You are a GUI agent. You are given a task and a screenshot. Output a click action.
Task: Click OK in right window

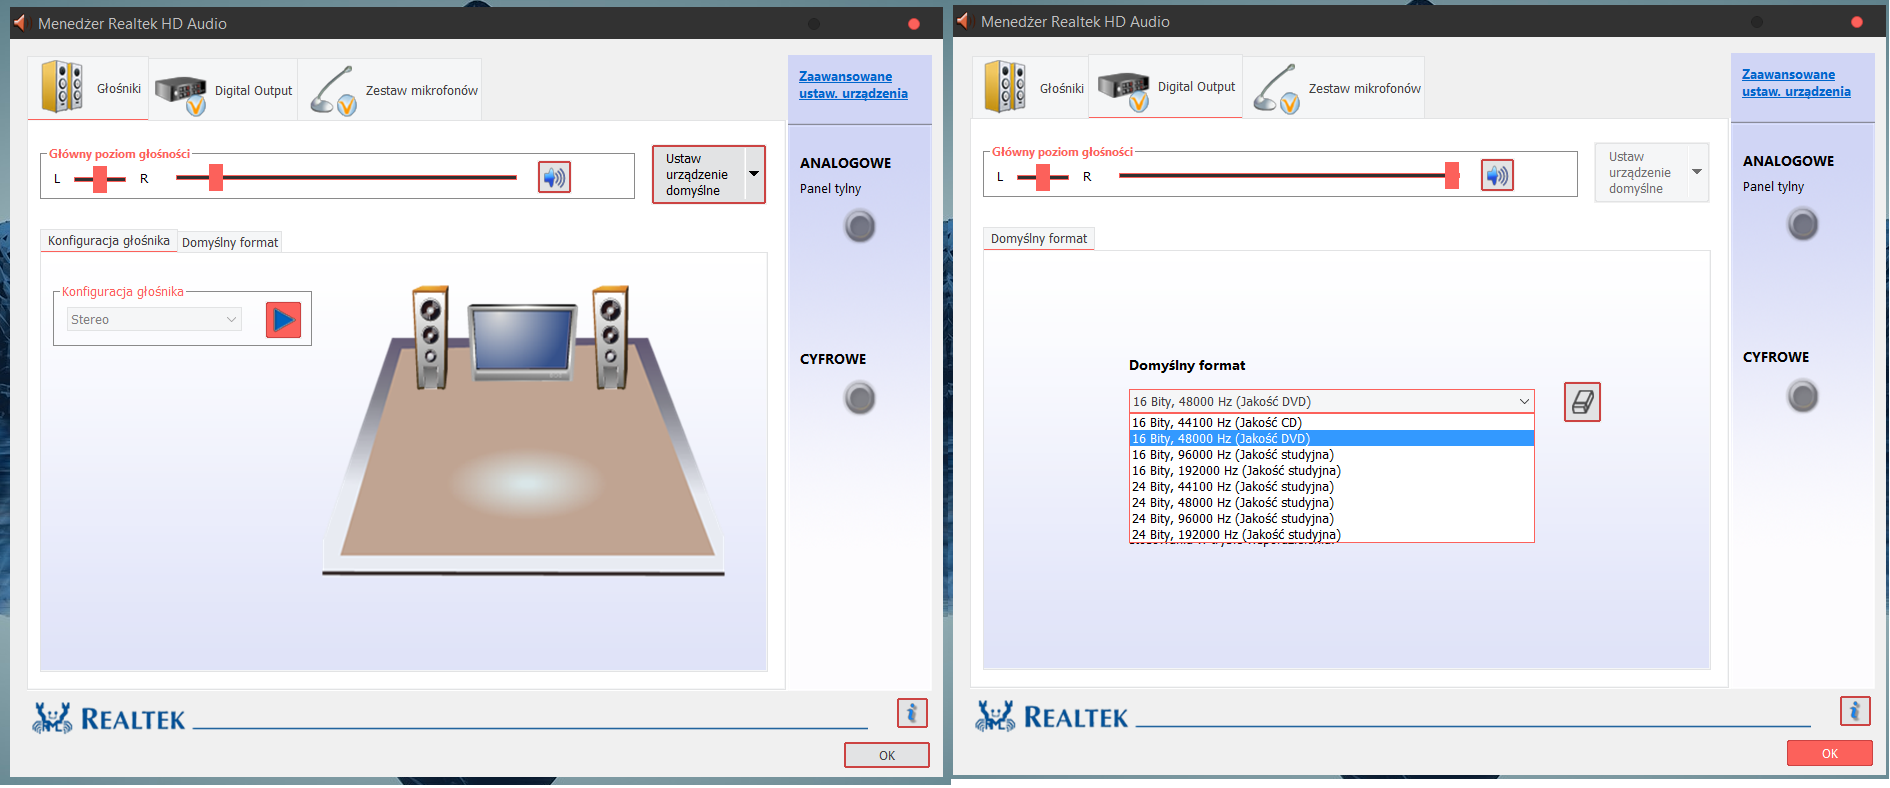point(1830,753)
